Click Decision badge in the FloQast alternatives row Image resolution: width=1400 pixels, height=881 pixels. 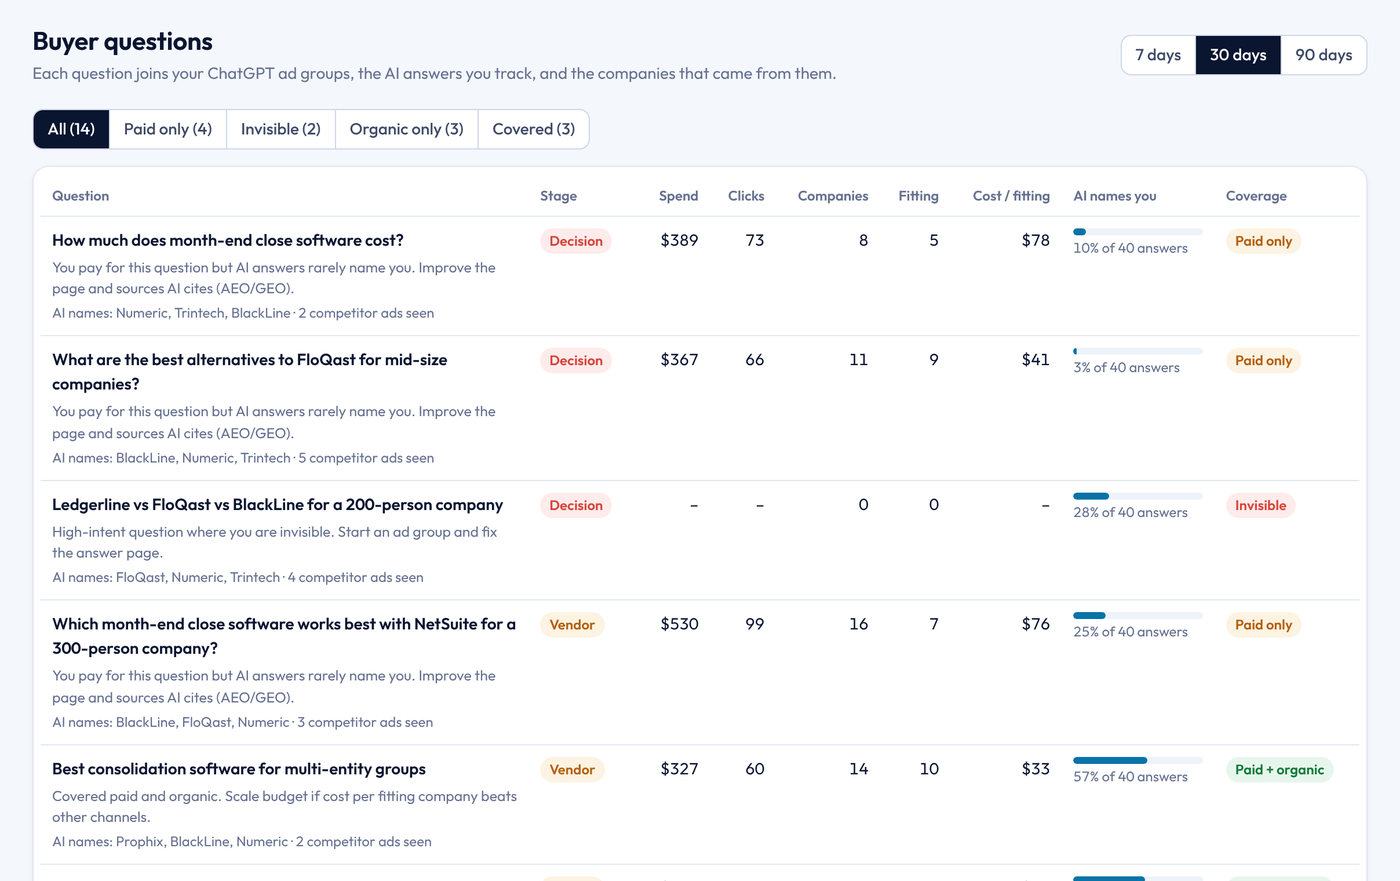click(576, 361)
